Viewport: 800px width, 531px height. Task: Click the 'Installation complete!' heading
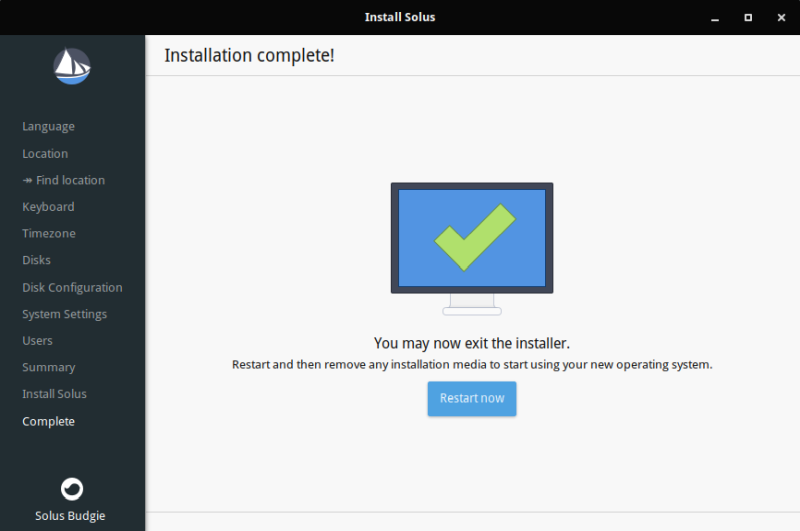point(249,55)
